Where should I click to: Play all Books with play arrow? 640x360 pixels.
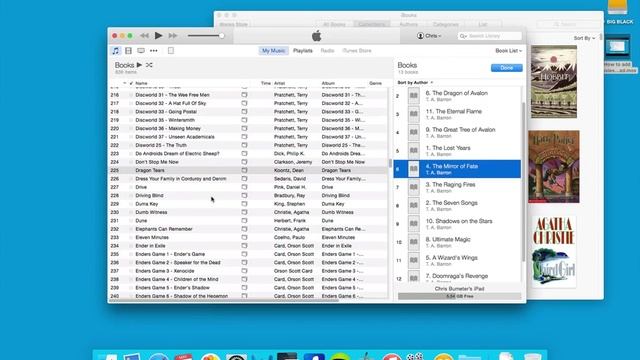139,65
